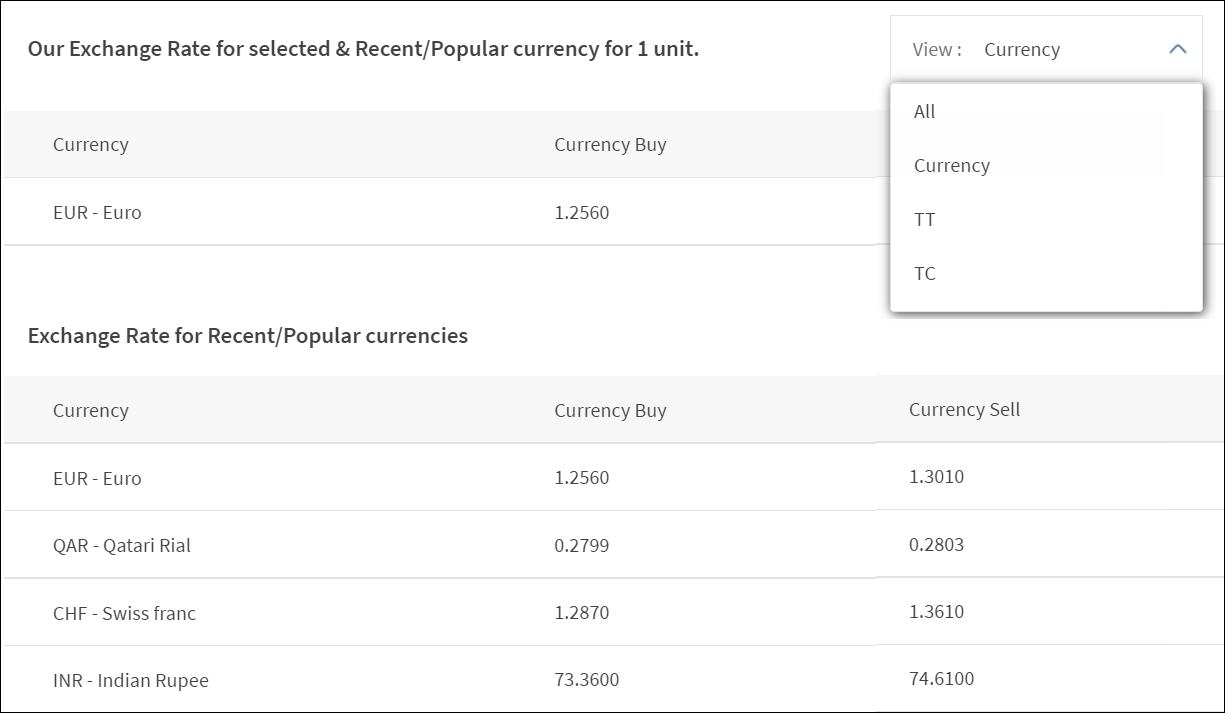1225x713 pixels.
Task: Click Qatari Rial buy rate 0.2799
Action: pos(581,546)
